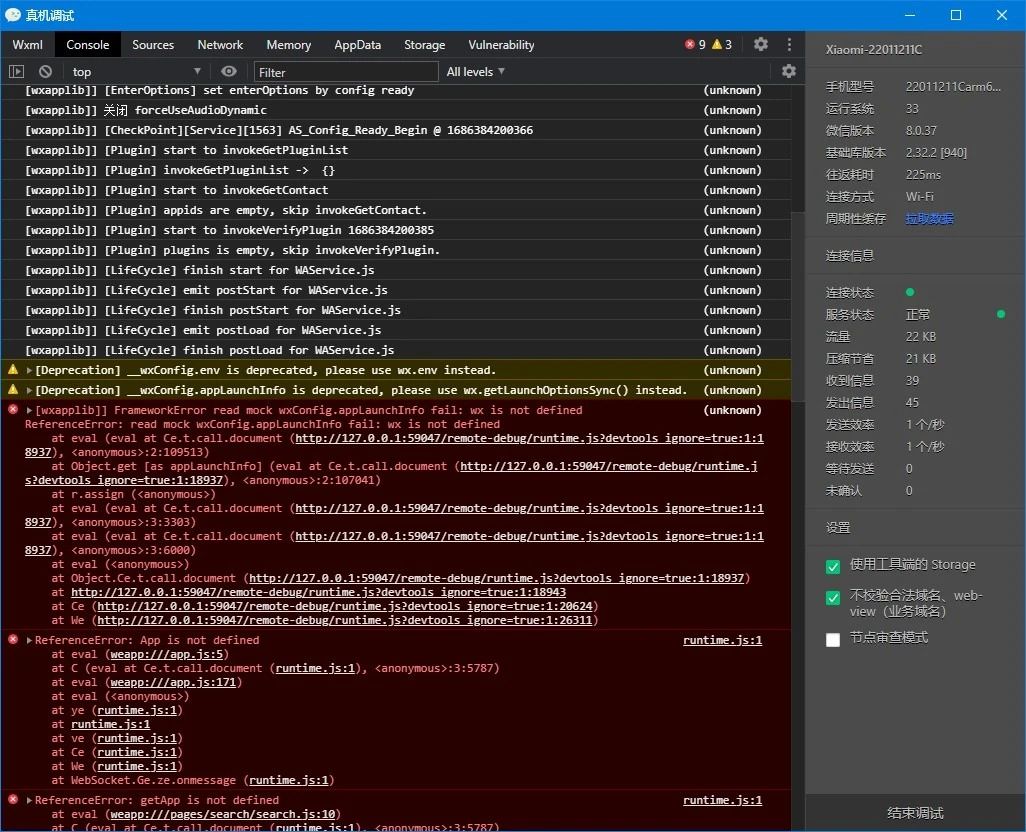
Task: Open the Sources tab
Action: [153, 44]
